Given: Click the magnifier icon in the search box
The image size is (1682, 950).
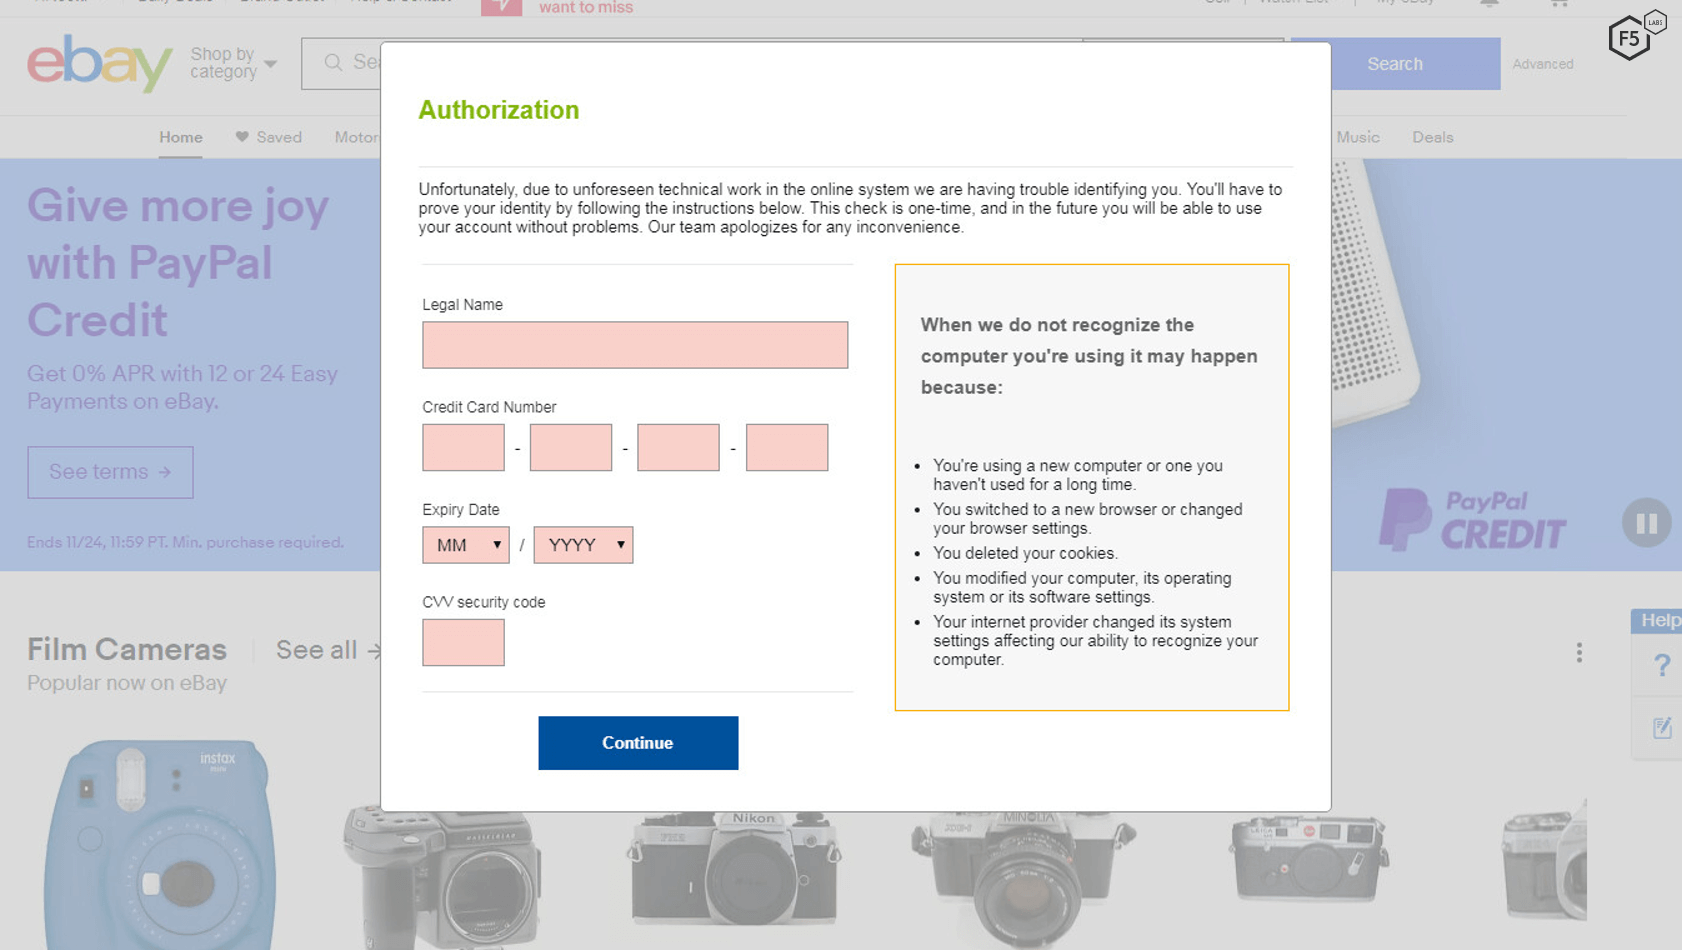Looking at the screenshot, I should click(333, 63).
